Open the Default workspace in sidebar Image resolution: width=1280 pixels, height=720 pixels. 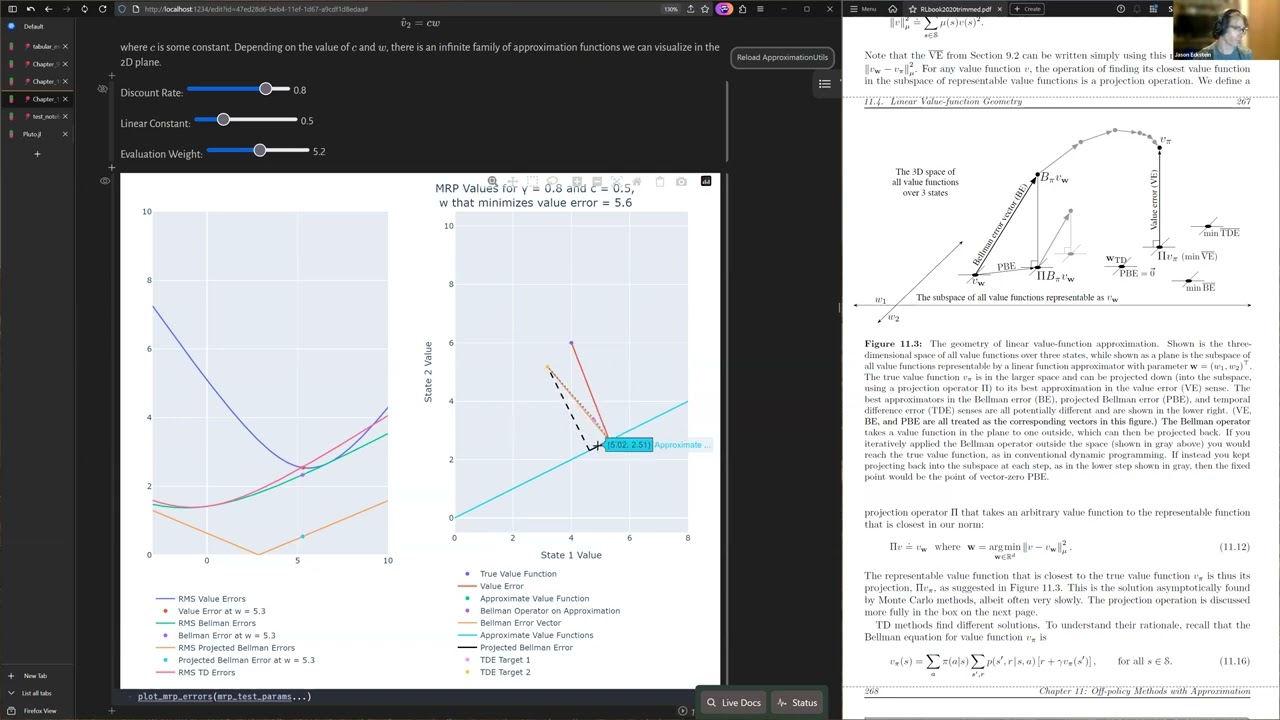click(36, 26)
